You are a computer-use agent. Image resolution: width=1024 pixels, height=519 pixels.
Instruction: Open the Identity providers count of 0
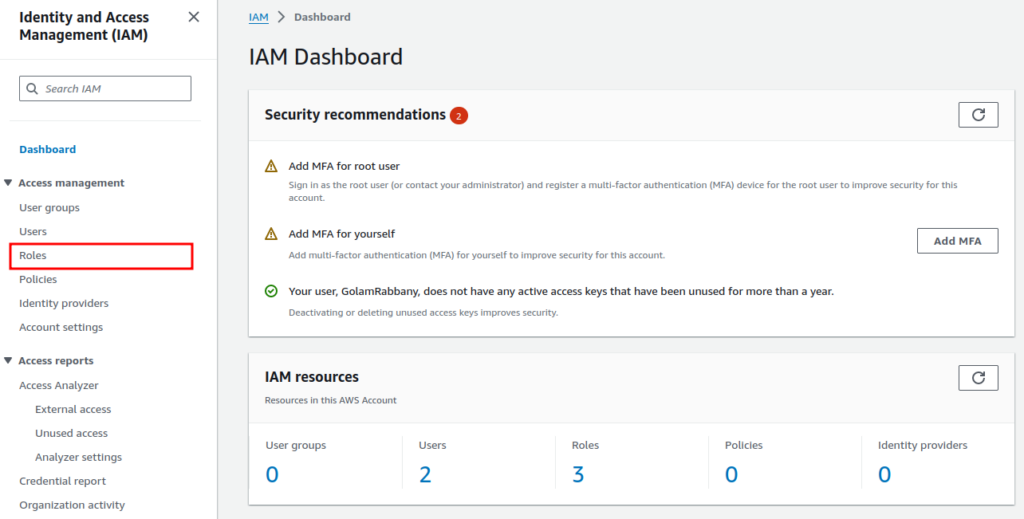point(884,475)
